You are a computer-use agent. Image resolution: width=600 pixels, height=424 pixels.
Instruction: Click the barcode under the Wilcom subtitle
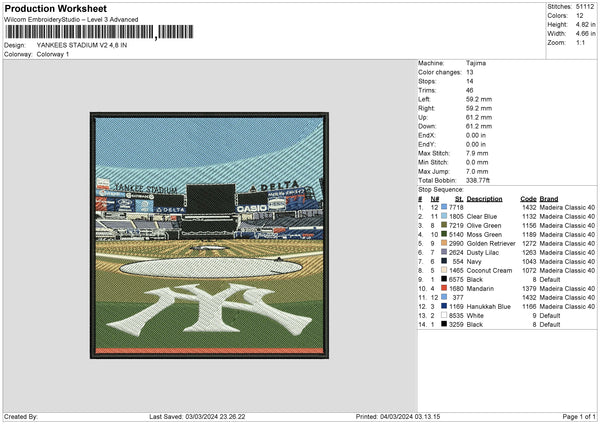click(99, 32)
